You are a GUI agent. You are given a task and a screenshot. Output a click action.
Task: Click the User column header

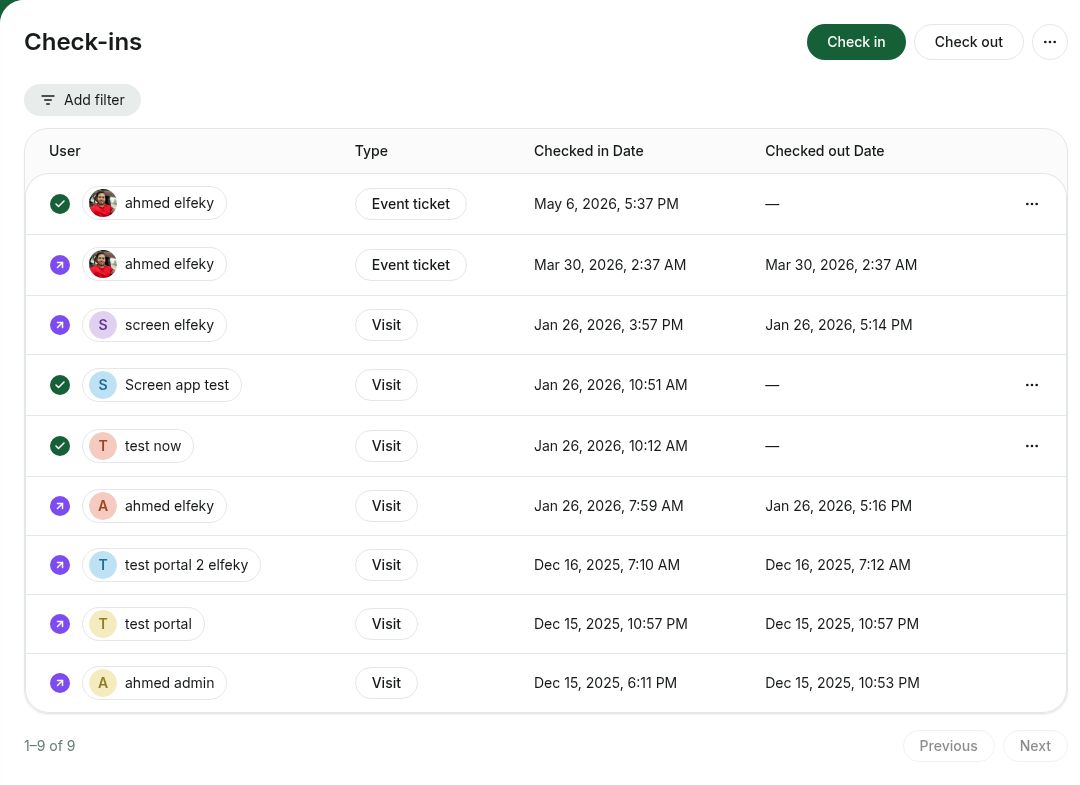(x=65, y=151)
